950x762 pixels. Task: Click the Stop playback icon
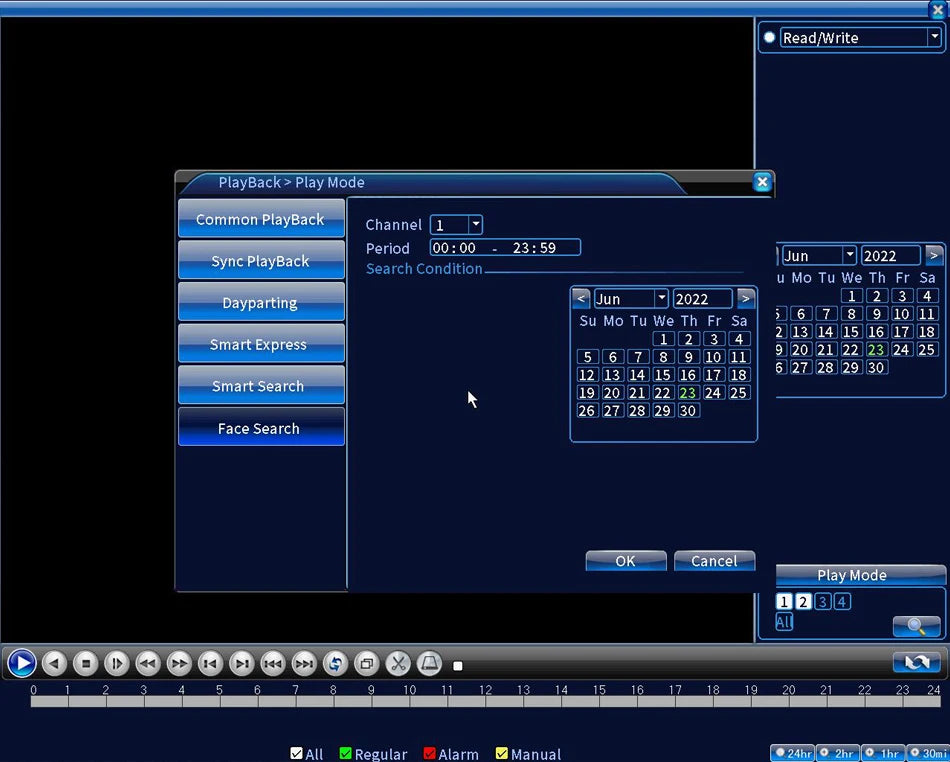[86, 663]
